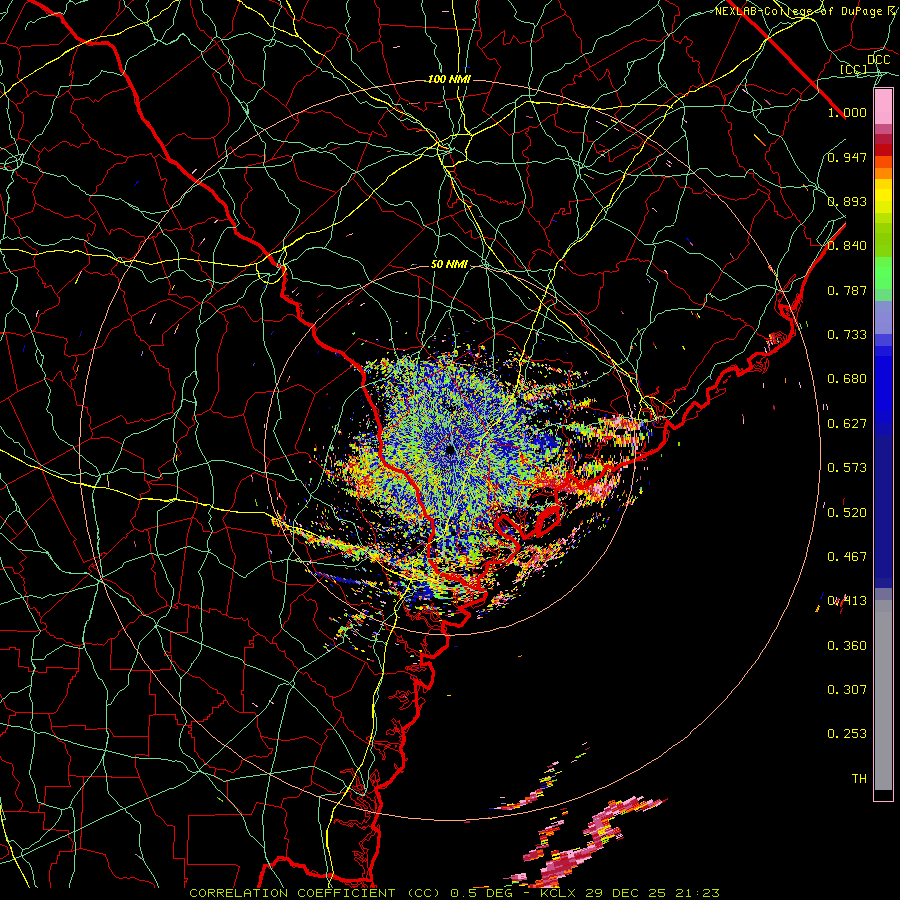Pick the bright green segment of the color bar
900x900 pixels.
click(x=883, y=273)
